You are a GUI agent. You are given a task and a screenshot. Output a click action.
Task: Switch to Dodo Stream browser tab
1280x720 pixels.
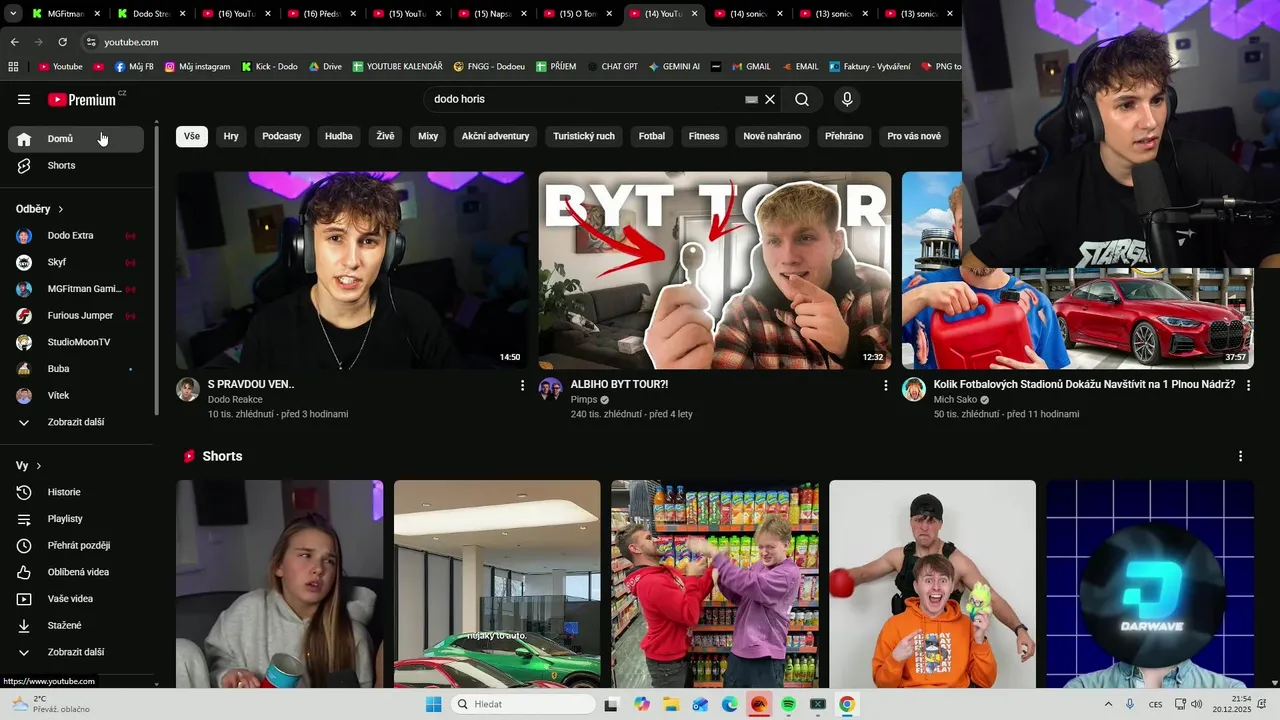click(x=150, y=14)
